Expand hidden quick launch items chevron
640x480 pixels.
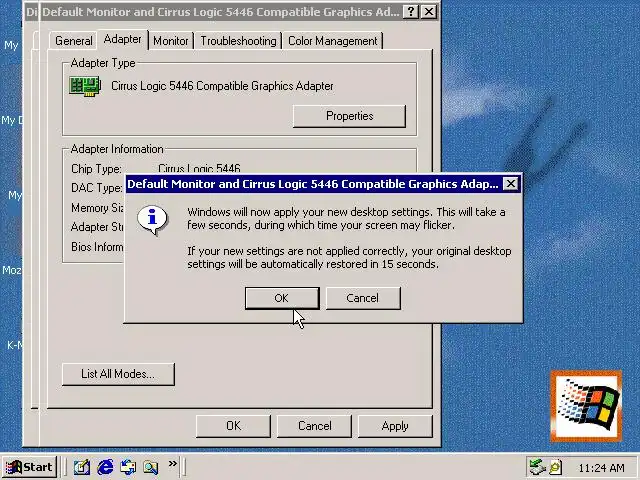(173, 463)
